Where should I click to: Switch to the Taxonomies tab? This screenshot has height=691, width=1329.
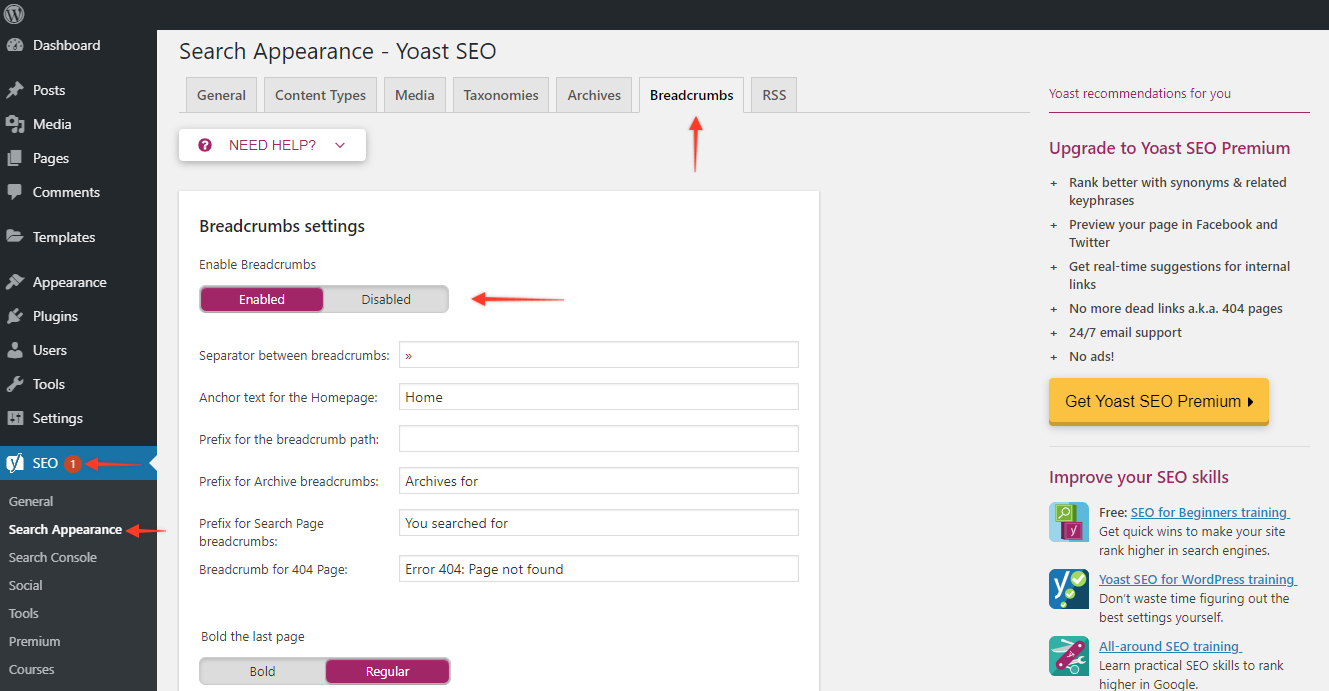[x=500, y=94]
